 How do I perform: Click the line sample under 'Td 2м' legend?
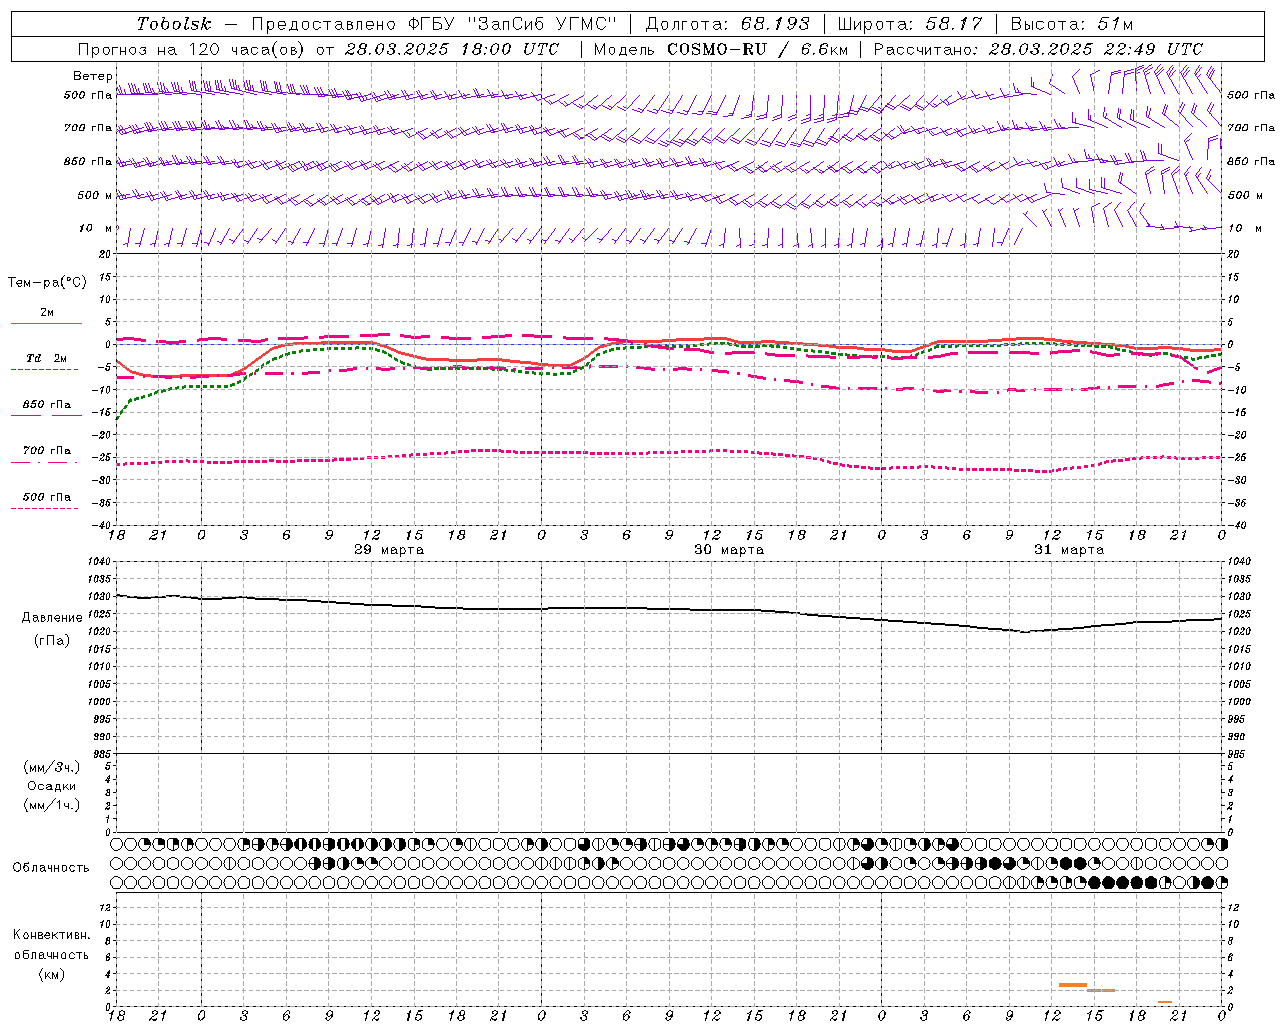tap(45, 369)
